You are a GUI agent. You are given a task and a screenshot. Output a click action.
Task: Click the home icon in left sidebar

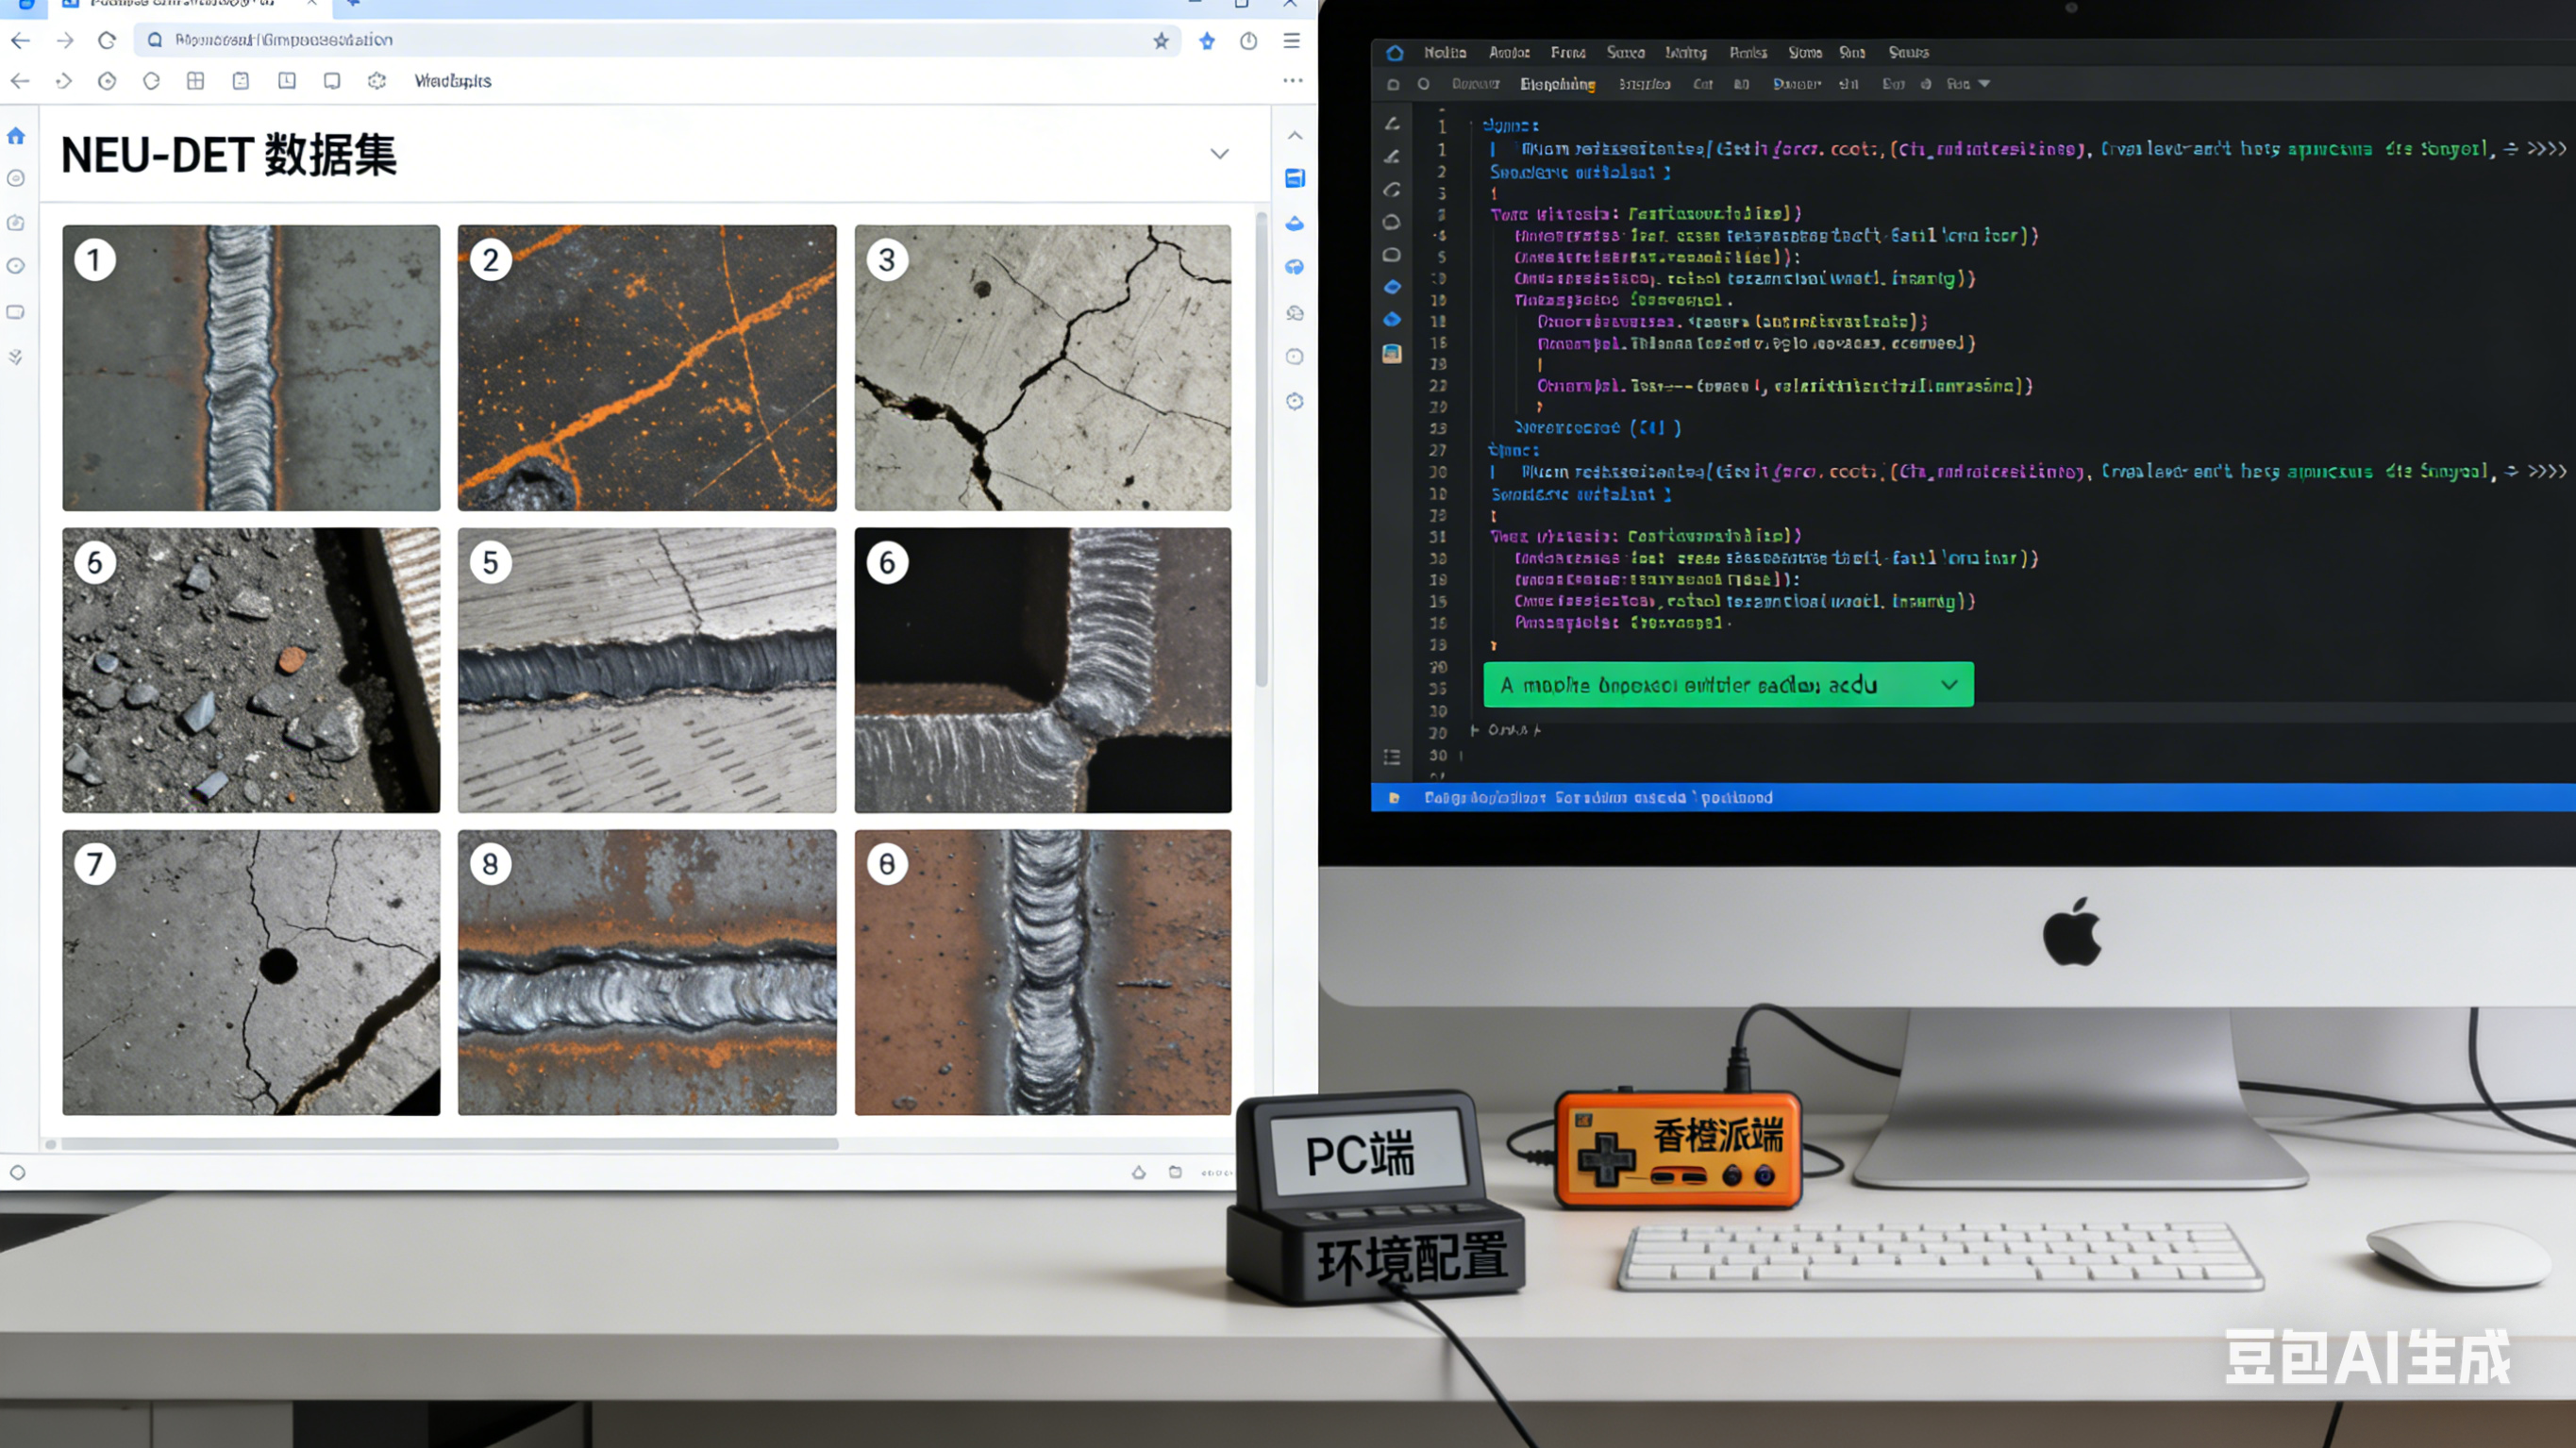pos(16,136)
